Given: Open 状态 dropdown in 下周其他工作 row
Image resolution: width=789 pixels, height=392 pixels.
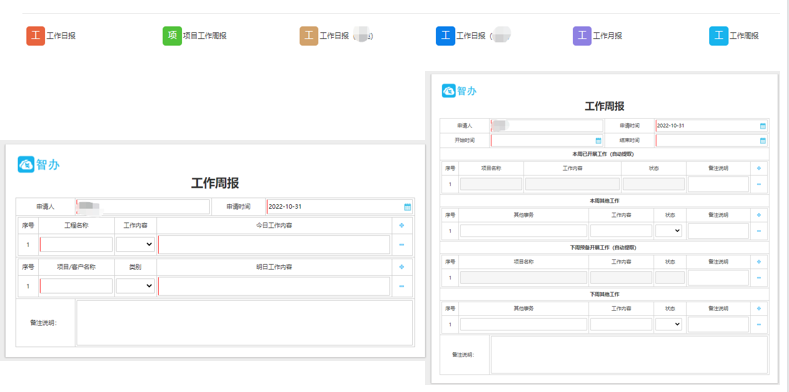Looking at the screenshot, I should click(668, 325).
